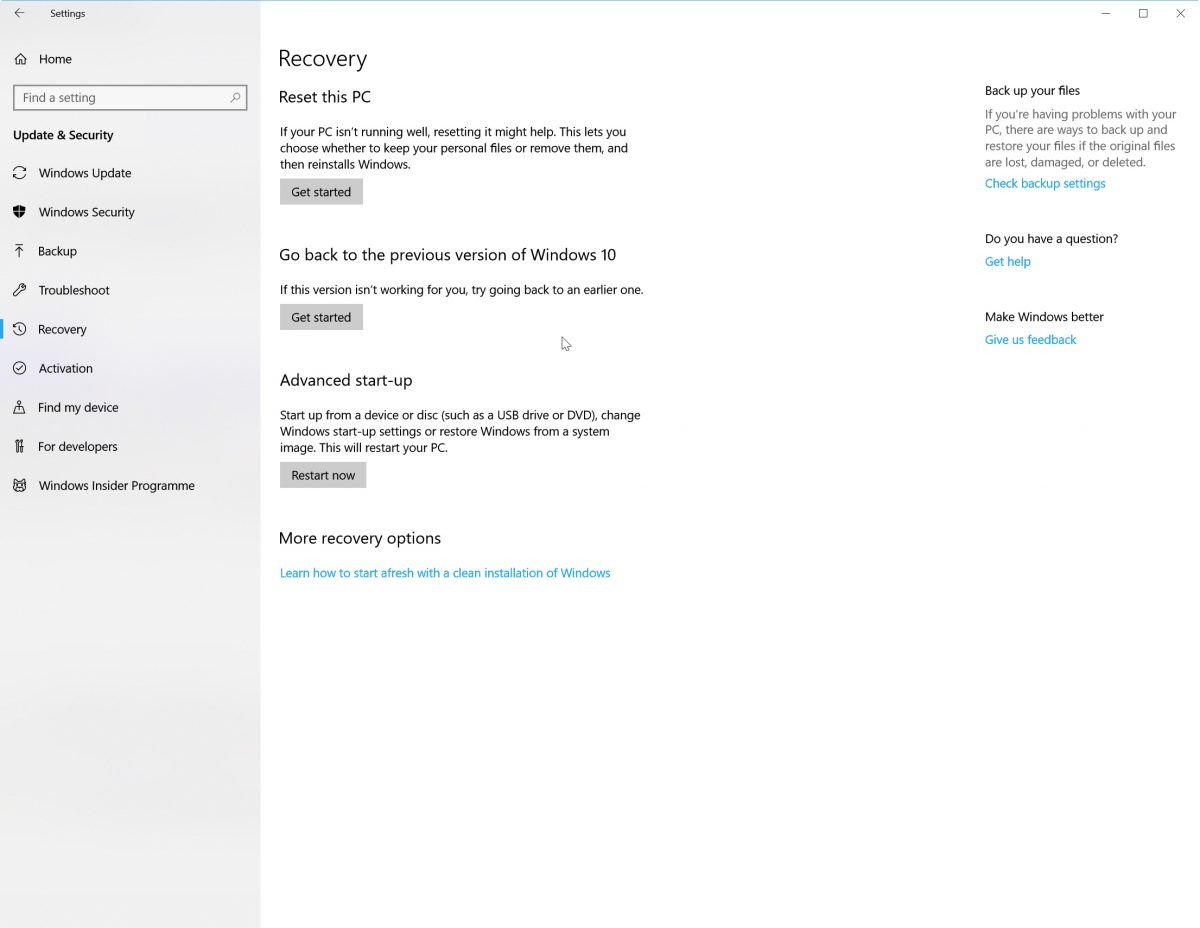Image resolution: width=1200 pixels, height=928 pixels.
Task: Click the Windows Security shield icon
Action: (x=19, y=212)
